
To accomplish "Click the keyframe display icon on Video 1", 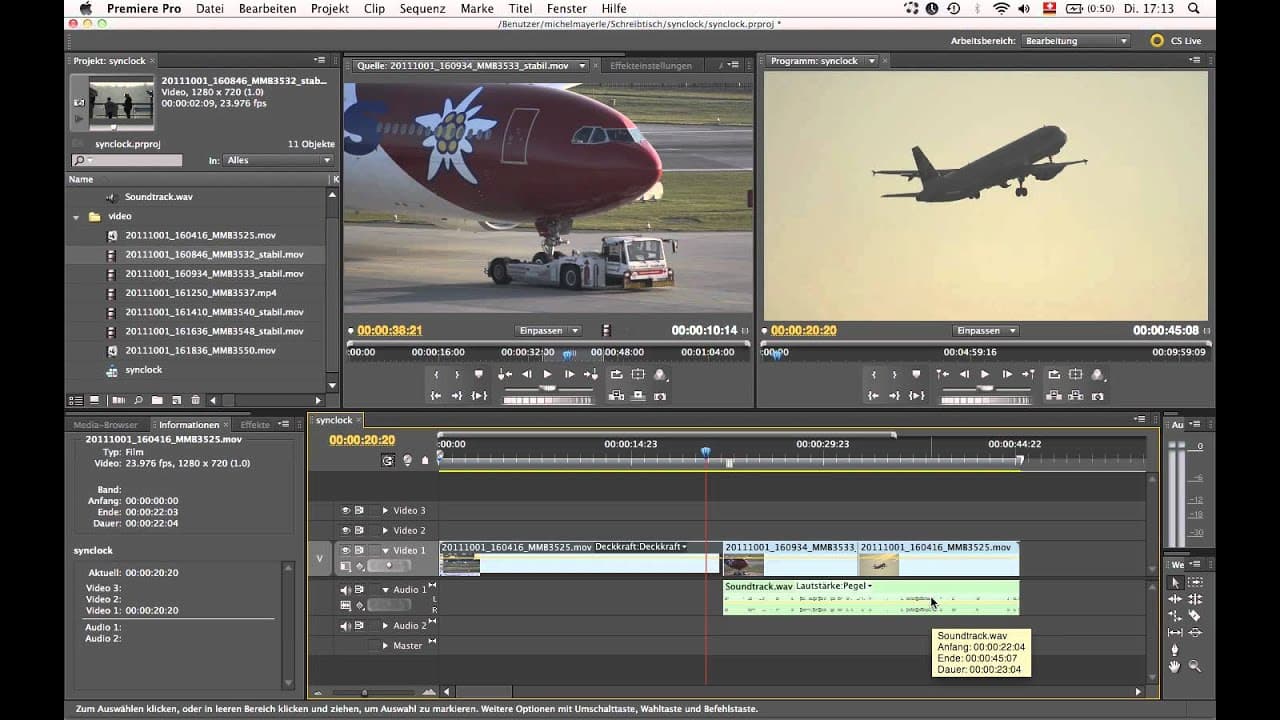I will pos(359,566).
